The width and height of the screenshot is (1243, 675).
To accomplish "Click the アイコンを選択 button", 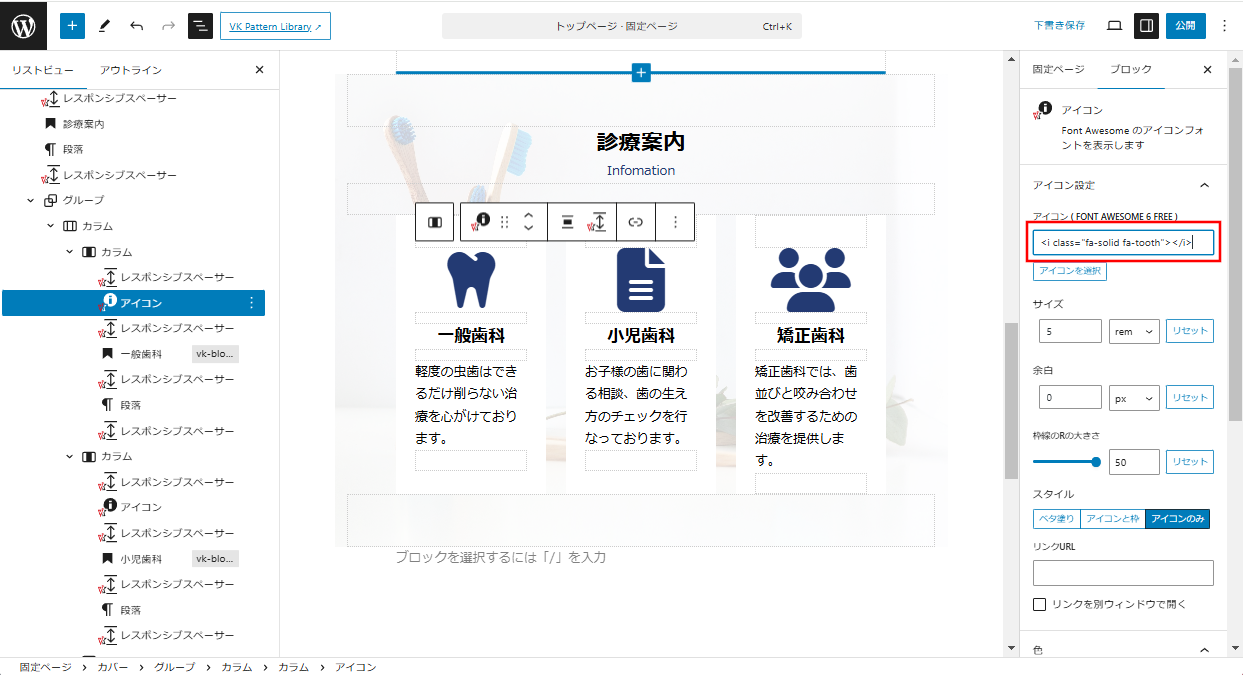I will (x=1069, y=271).
